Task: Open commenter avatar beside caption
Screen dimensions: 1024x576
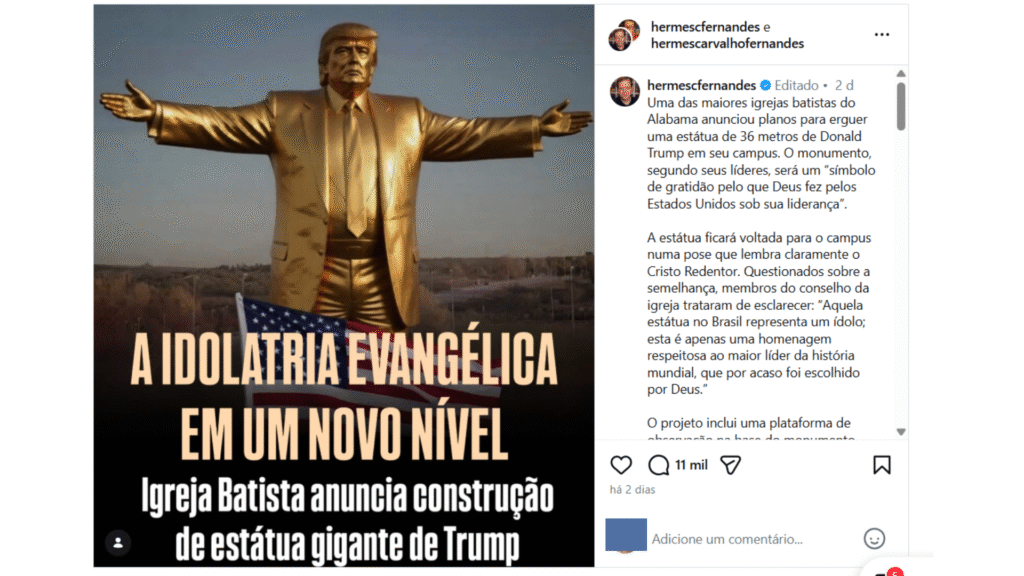Action: [625, 91]
